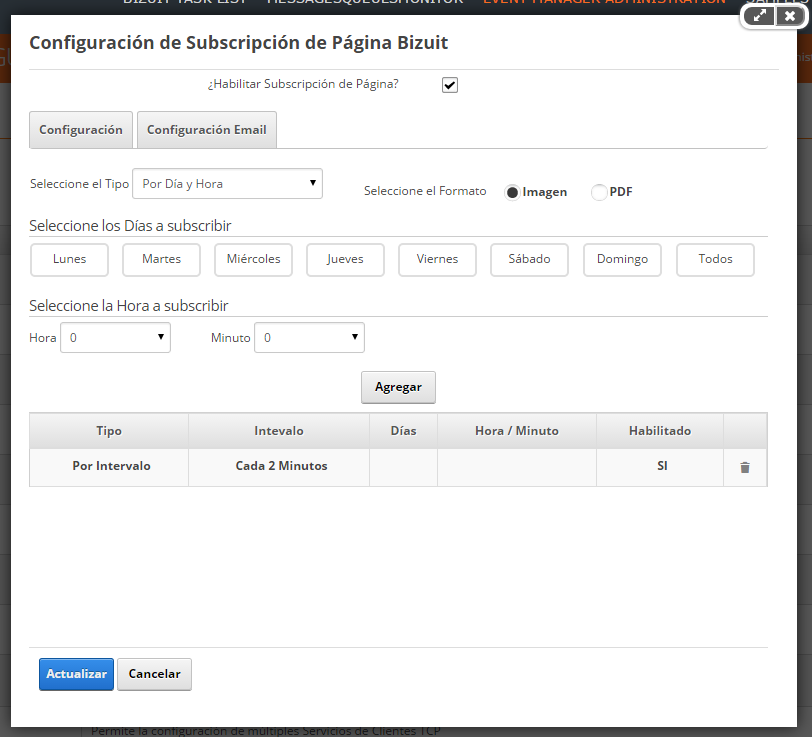
Task: Open the Minuto dropdown
Action: pos(309,338)
